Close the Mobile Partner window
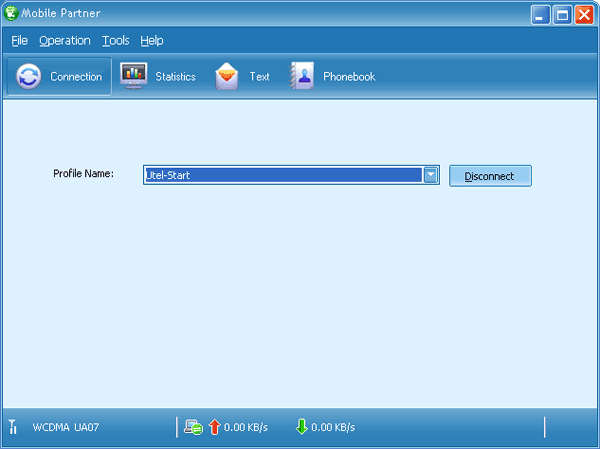 584,15
